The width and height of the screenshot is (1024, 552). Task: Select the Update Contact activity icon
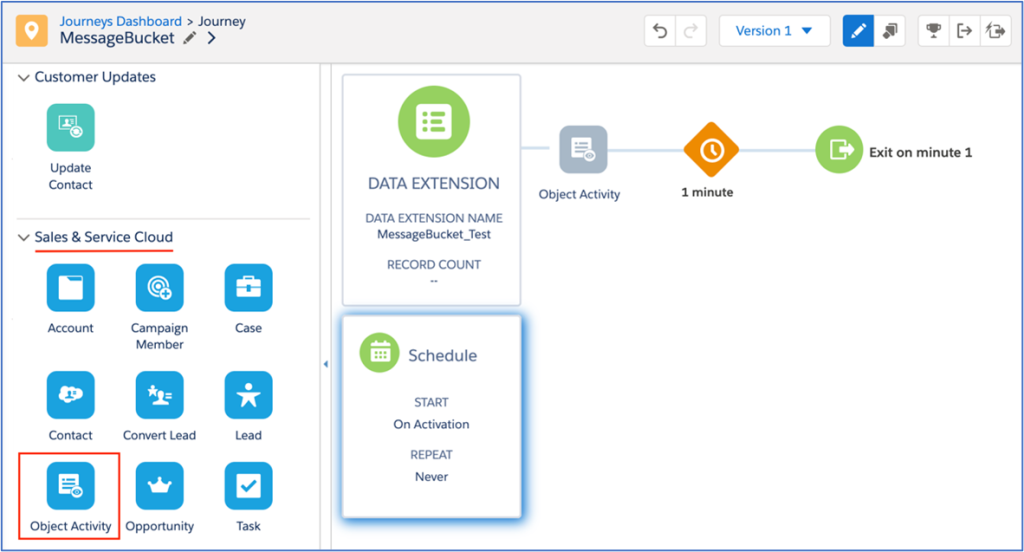point(70,128)
